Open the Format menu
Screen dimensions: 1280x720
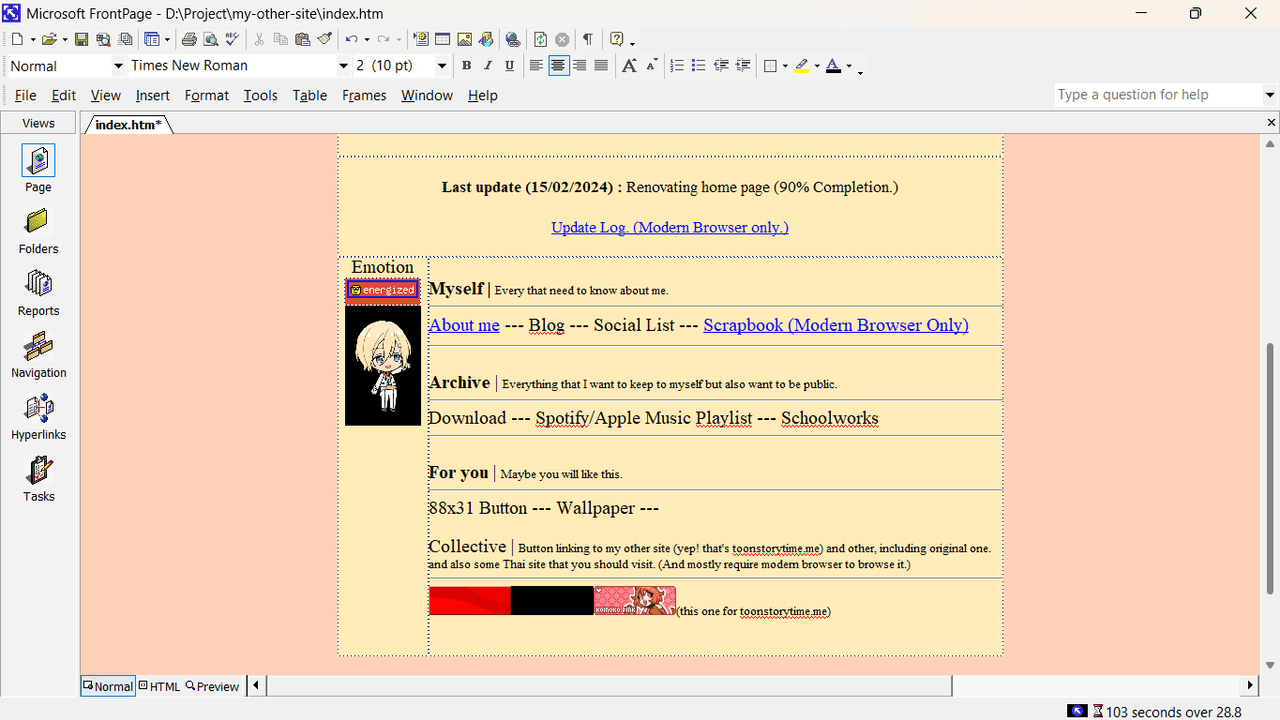click(207, 95)
